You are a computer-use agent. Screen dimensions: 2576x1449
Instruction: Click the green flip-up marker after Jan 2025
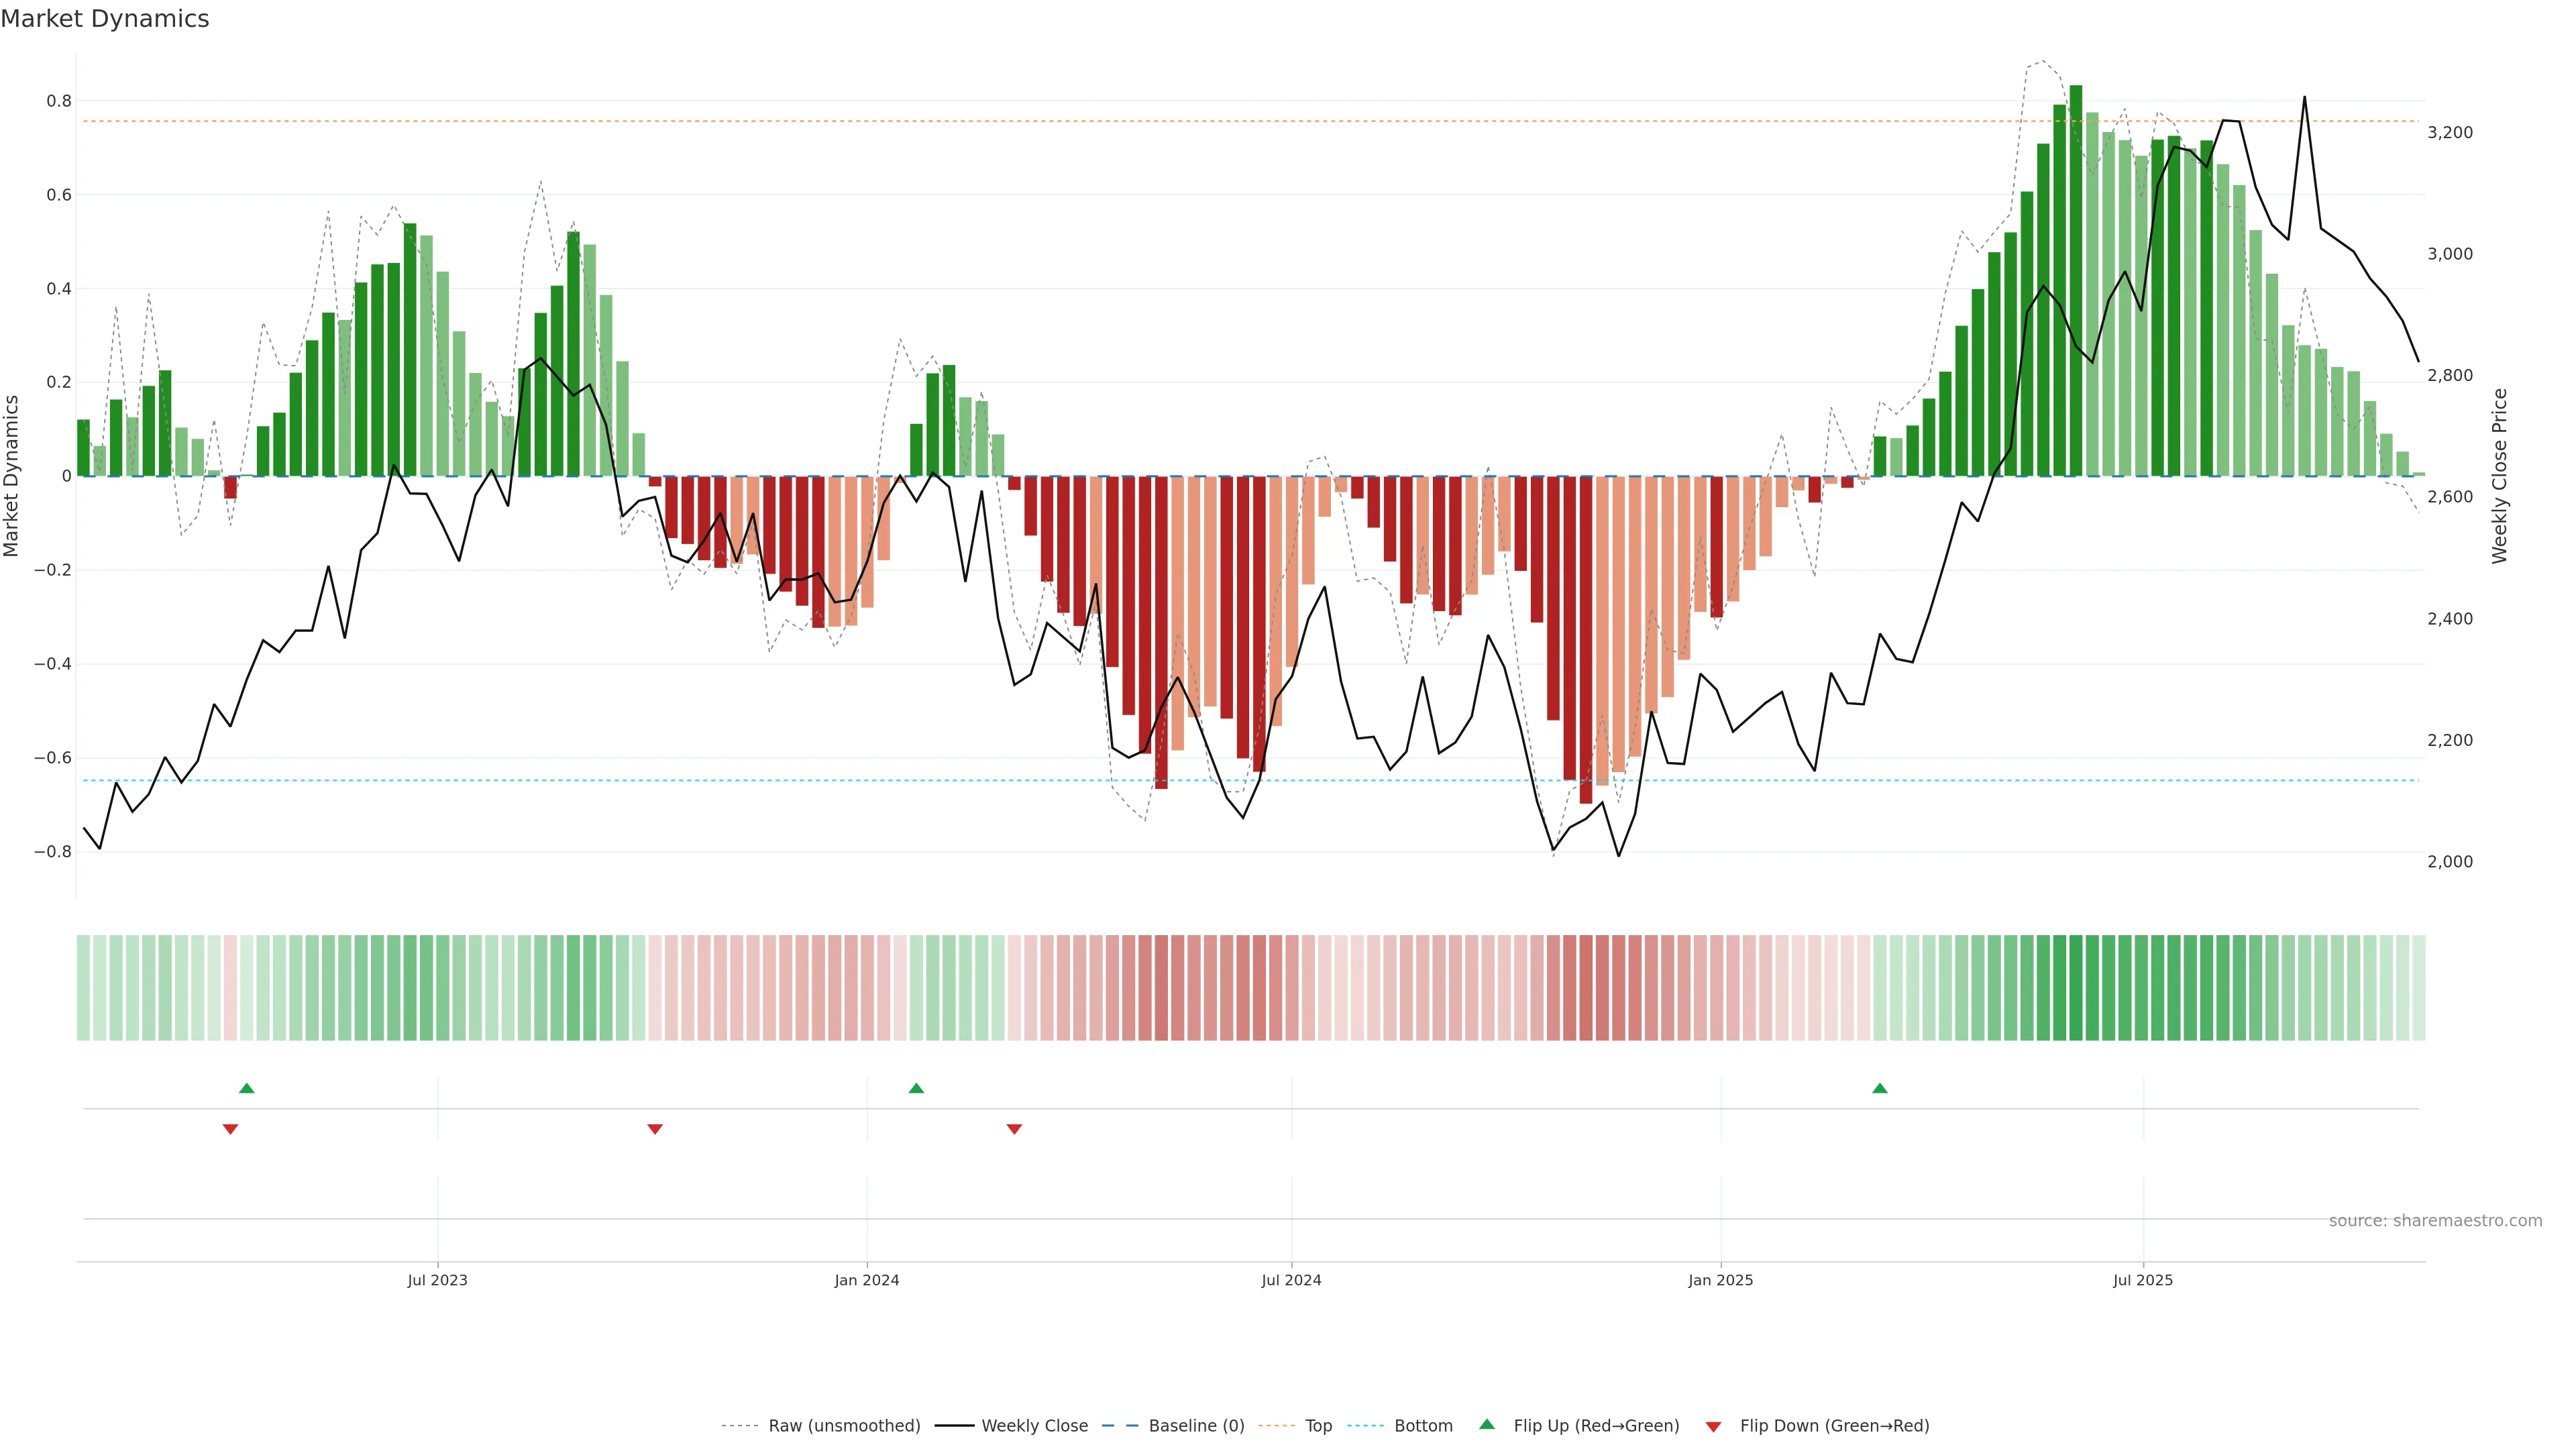point(1880,1088)
